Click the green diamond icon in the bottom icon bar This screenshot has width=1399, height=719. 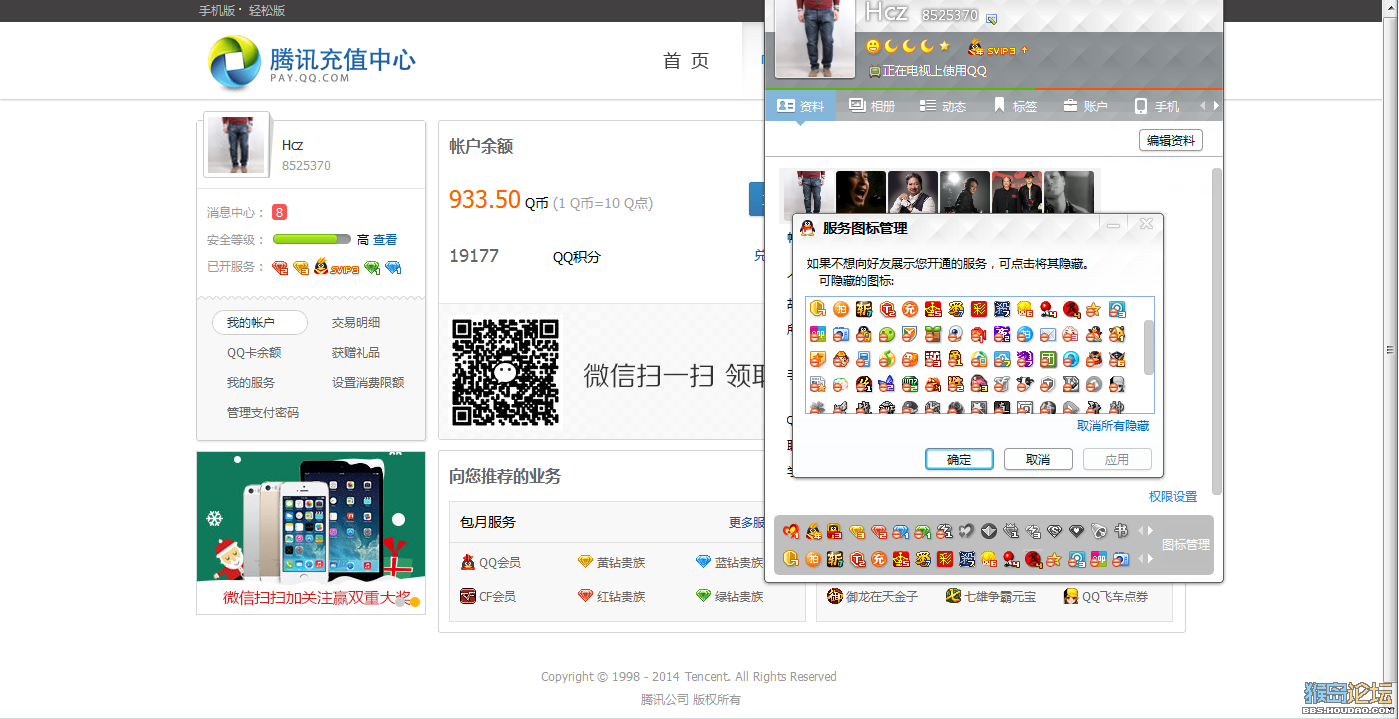coord(923,531)
